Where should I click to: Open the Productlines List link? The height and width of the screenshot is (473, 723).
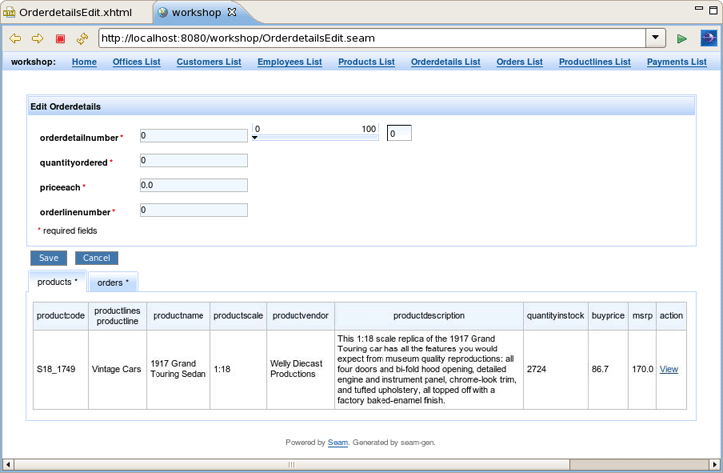coord(594,62)
